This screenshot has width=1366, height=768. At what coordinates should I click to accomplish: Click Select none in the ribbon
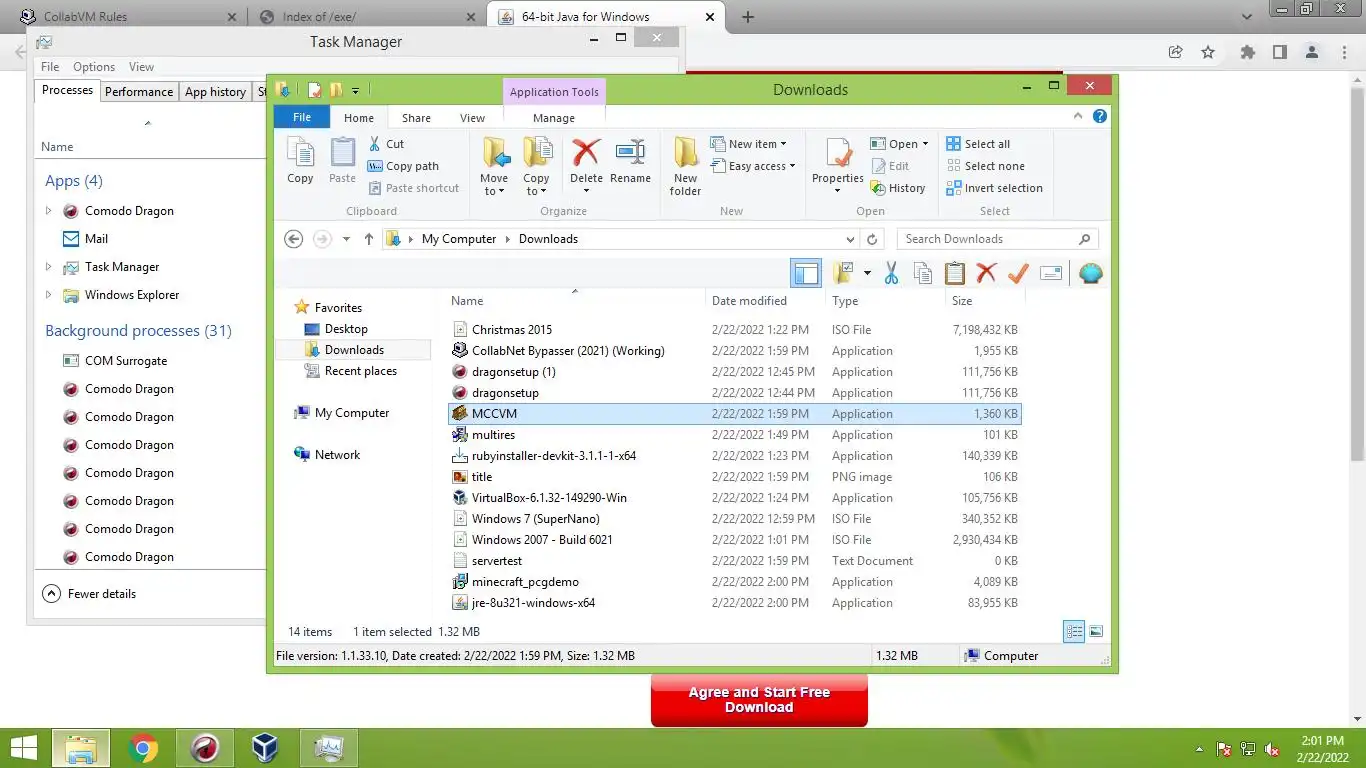(x=985, y=166)
